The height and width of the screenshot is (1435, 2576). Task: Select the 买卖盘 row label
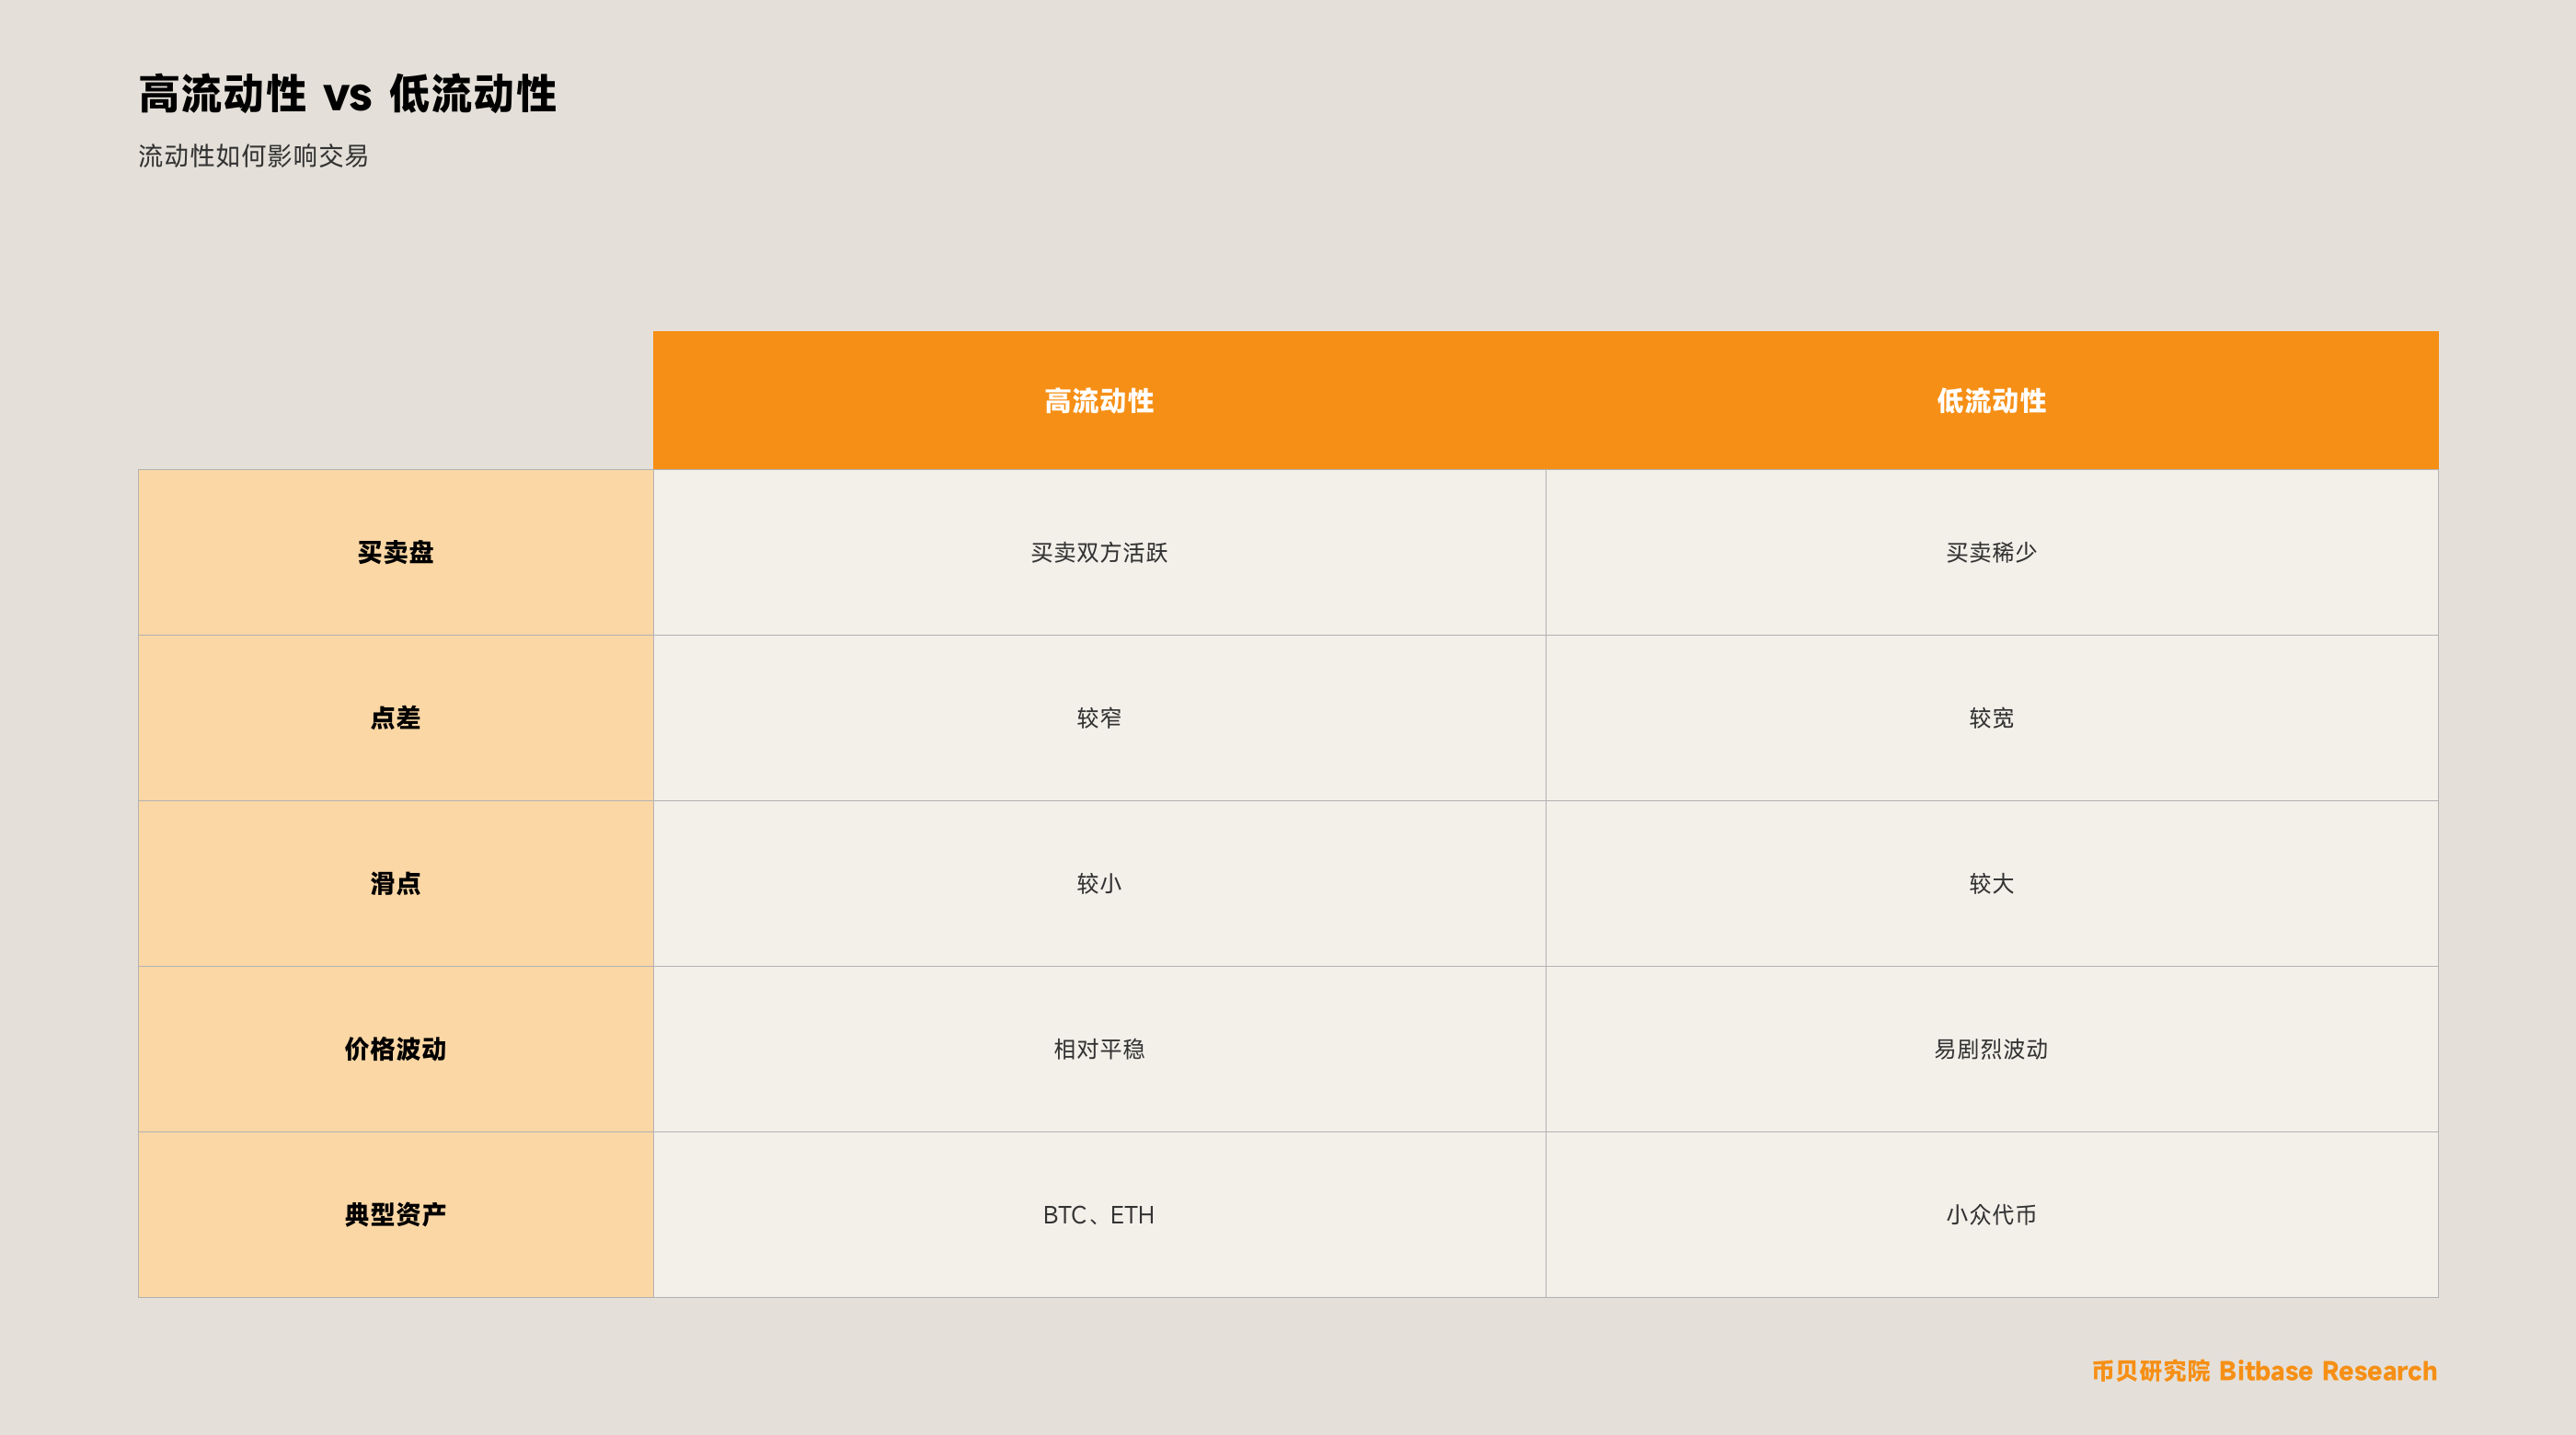(x=396, y=552)
